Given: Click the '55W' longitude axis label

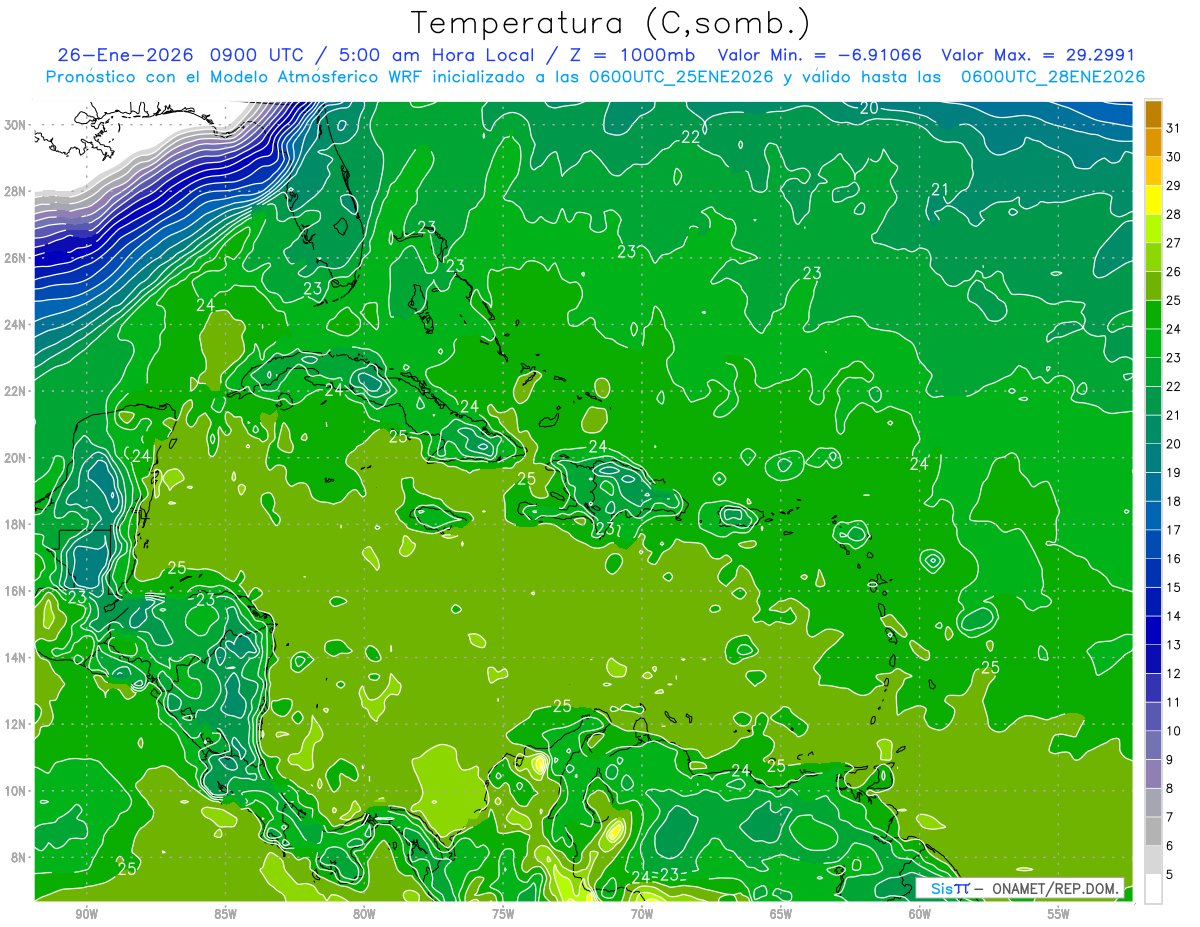Looking at the screenshot, I should tap(1059, 914).
